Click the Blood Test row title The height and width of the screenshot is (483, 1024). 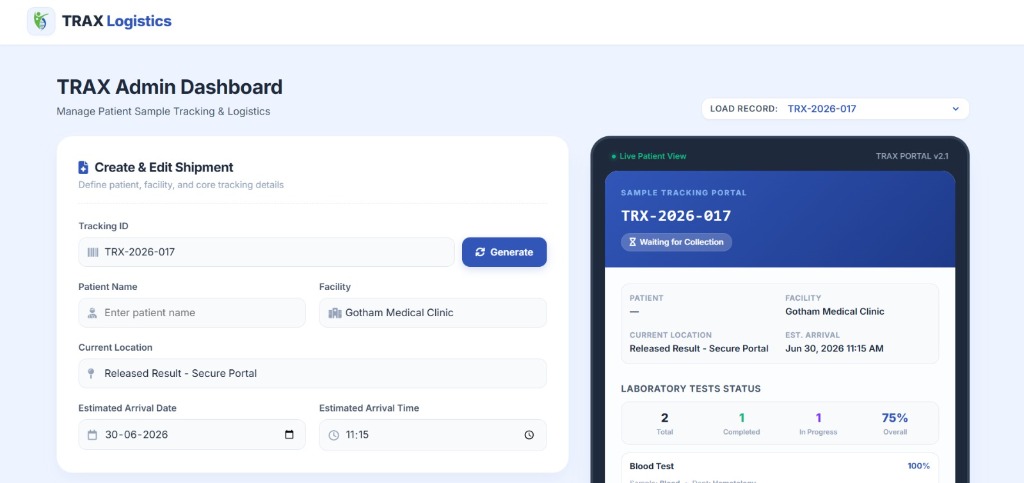pos(652,466)
